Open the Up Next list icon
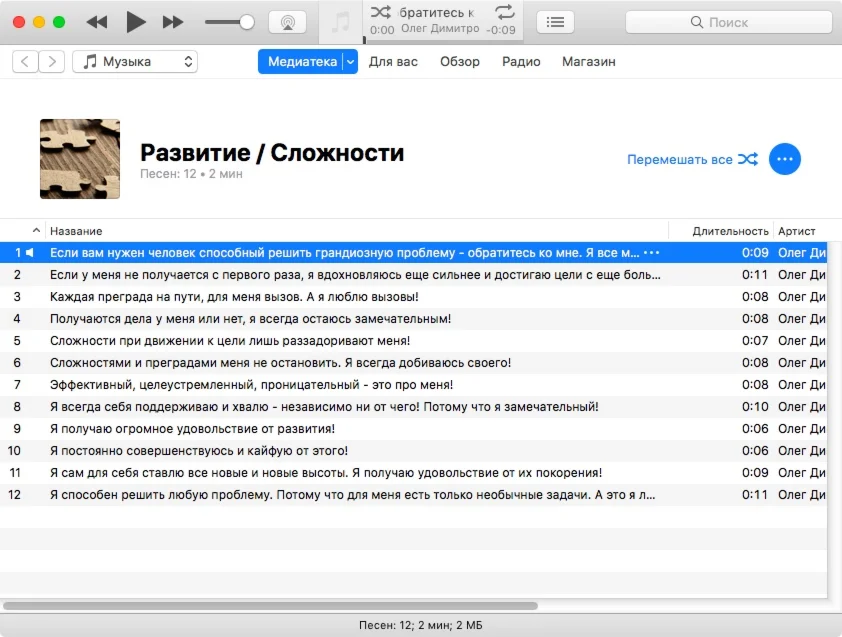The image size is (842, 637). [555, 22]
